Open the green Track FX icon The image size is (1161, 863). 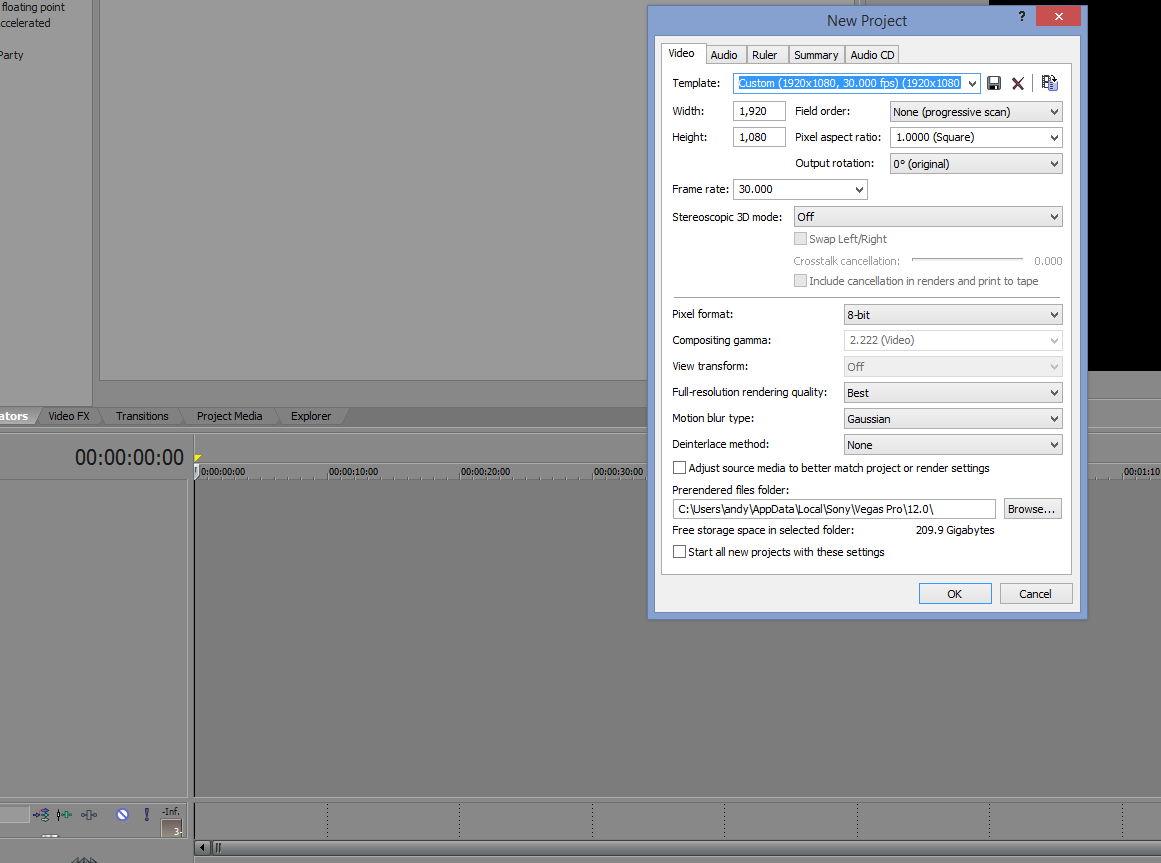click(x=65, y=814)
